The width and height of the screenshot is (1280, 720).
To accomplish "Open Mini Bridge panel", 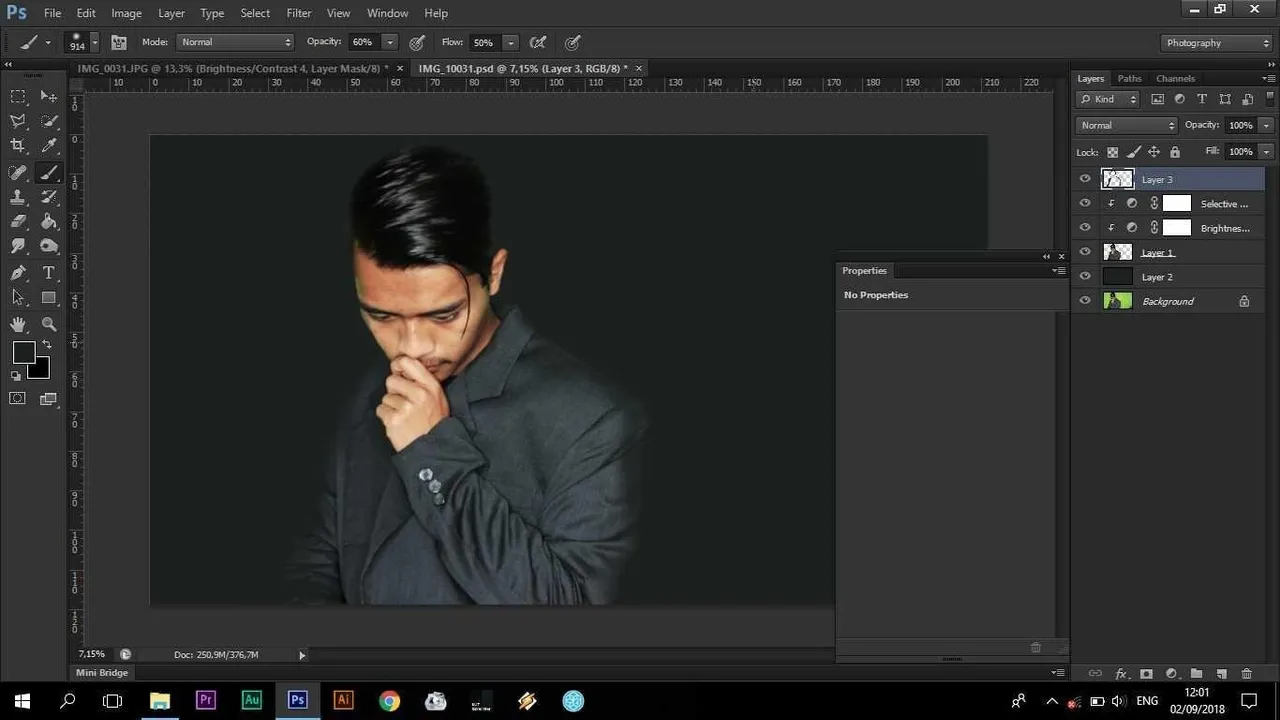I will [102, 673].
